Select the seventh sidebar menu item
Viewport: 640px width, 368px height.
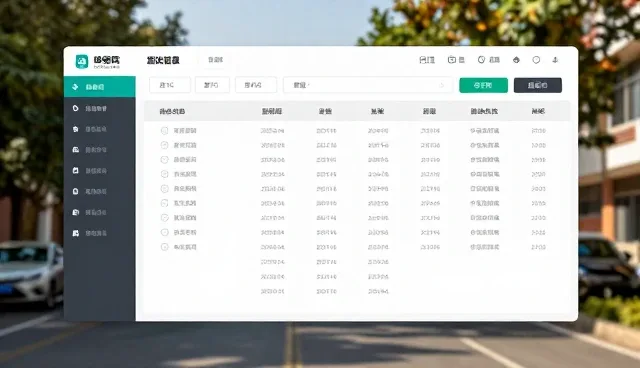pyautogui.click(x=100, y=212)
